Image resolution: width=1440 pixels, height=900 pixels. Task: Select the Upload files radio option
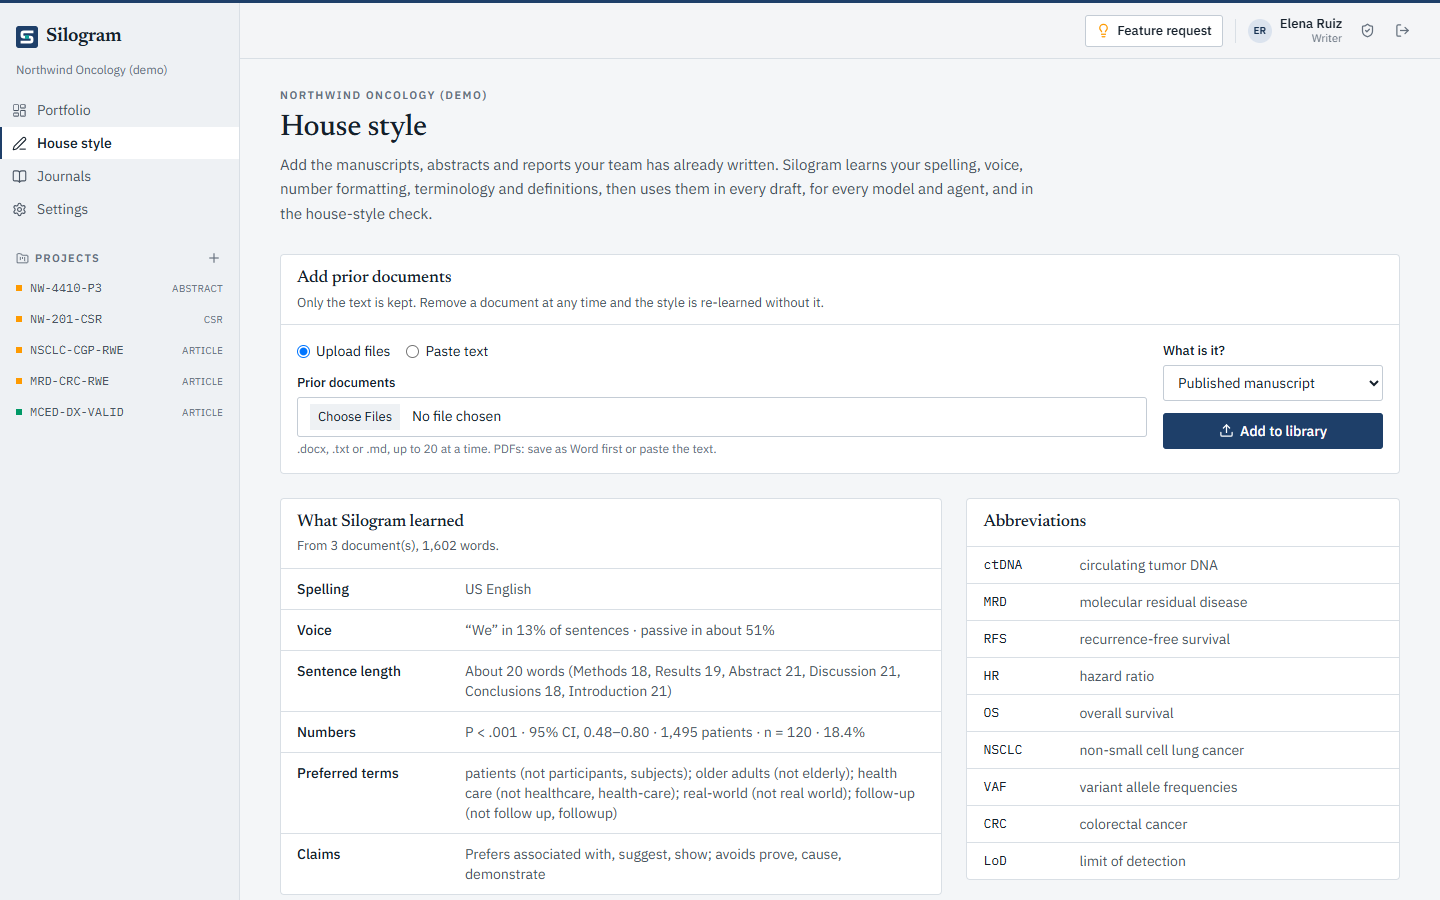(x=304, y=351)
